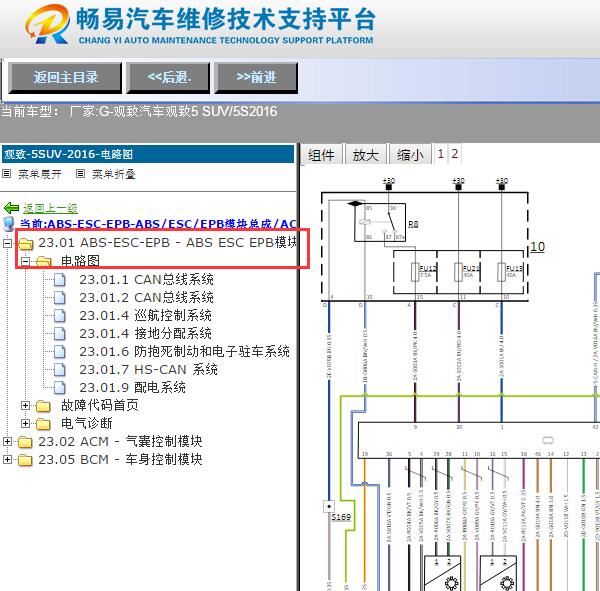Image resolution: width=600 pixels, height=591 pixels.
Task: Go back with the <<后退 button
Action: [x=168, y=78]
